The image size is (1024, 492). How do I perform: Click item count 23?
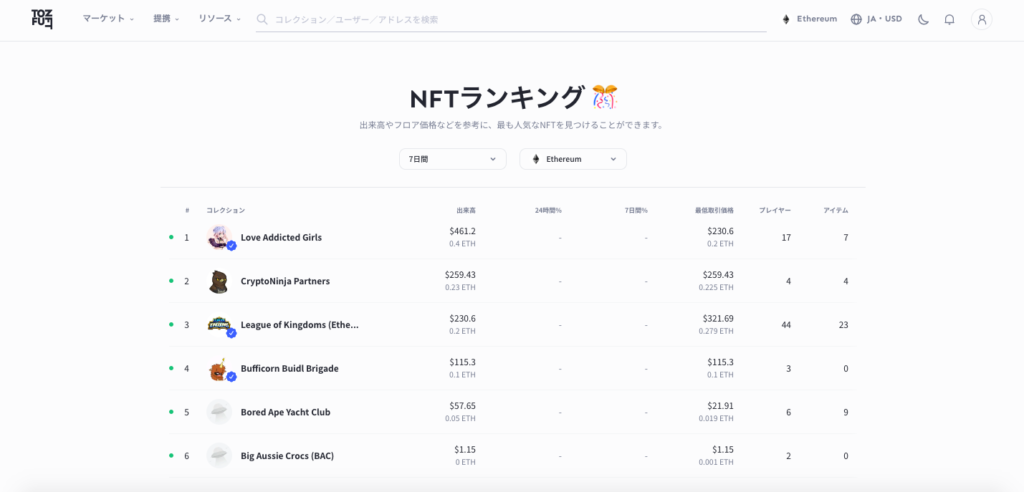(x=843, y=325)
